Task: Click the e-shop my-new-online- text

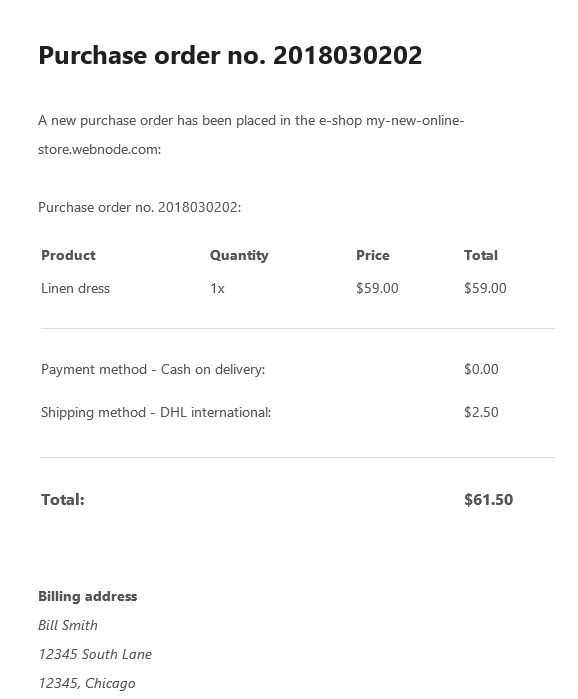Action: point(391,121)
